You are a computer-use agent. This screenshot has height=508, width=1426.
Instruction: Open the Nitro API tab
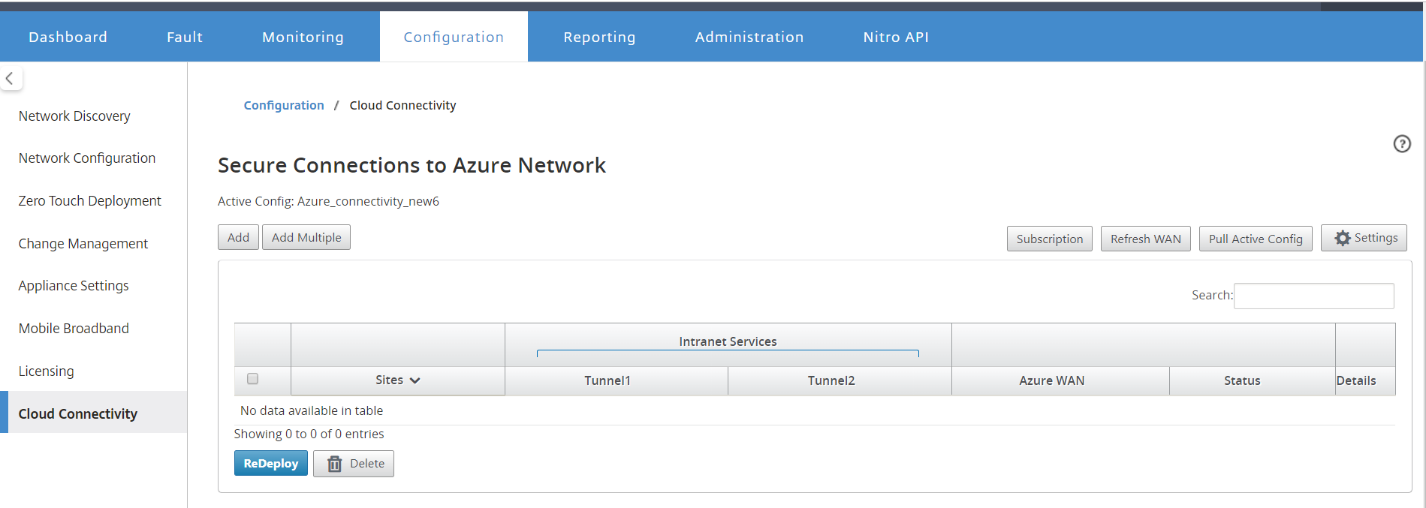tap(896, 37)
